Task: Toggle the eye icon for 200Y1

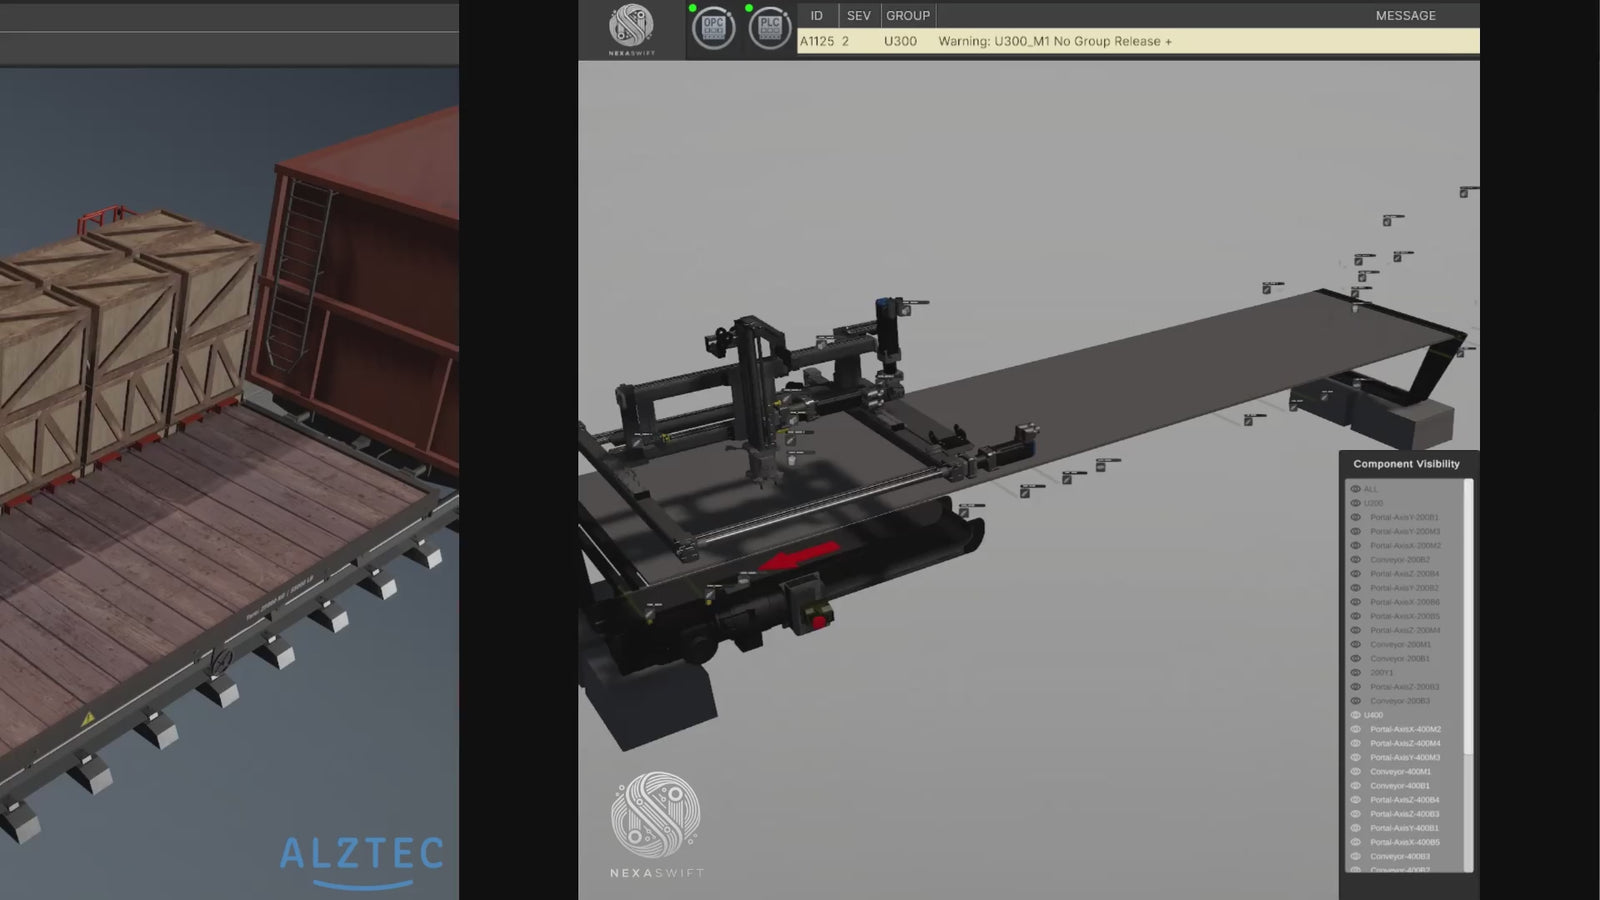Action: [x=1356, y=672]
